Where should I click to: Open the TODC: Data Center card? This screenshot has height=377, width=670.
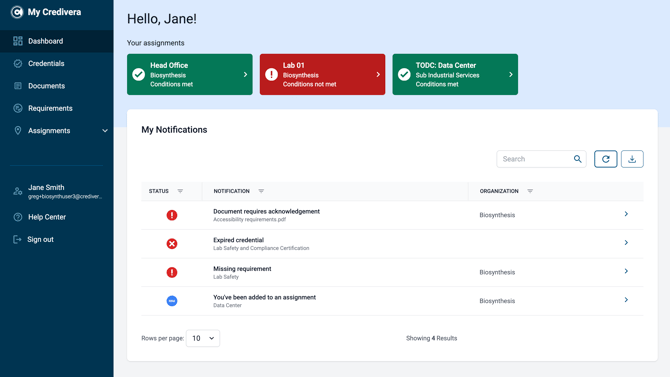pos(455,74)
